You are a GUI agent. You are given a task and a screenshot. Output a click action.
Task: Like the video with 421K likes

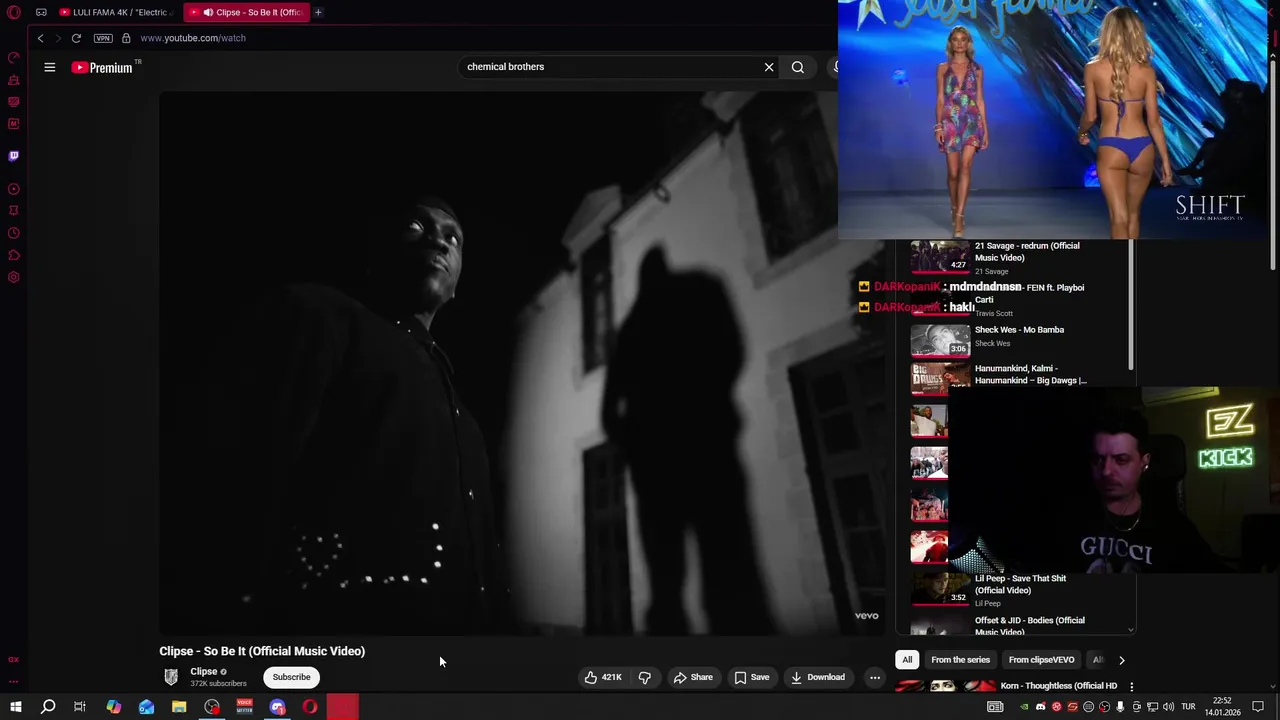pos(603,677)
